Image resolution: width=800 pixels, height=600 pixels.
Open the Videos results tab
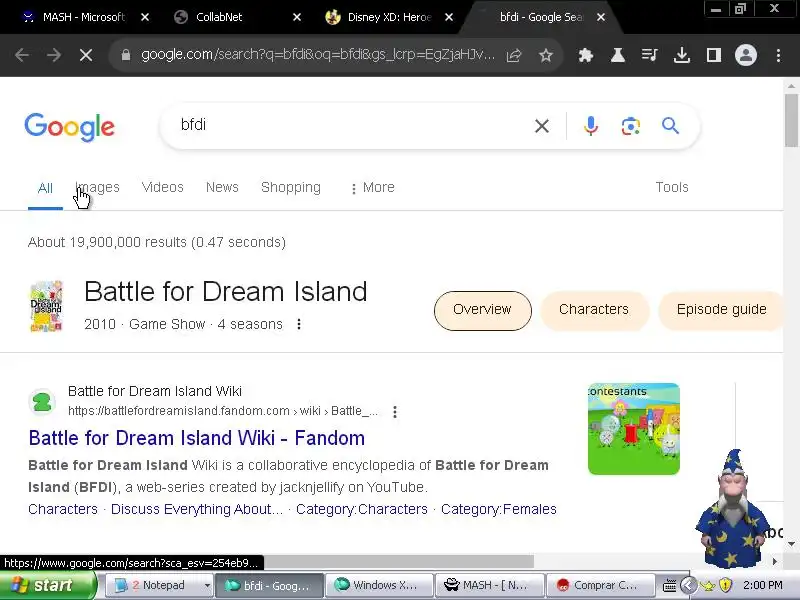coord(162,187)
